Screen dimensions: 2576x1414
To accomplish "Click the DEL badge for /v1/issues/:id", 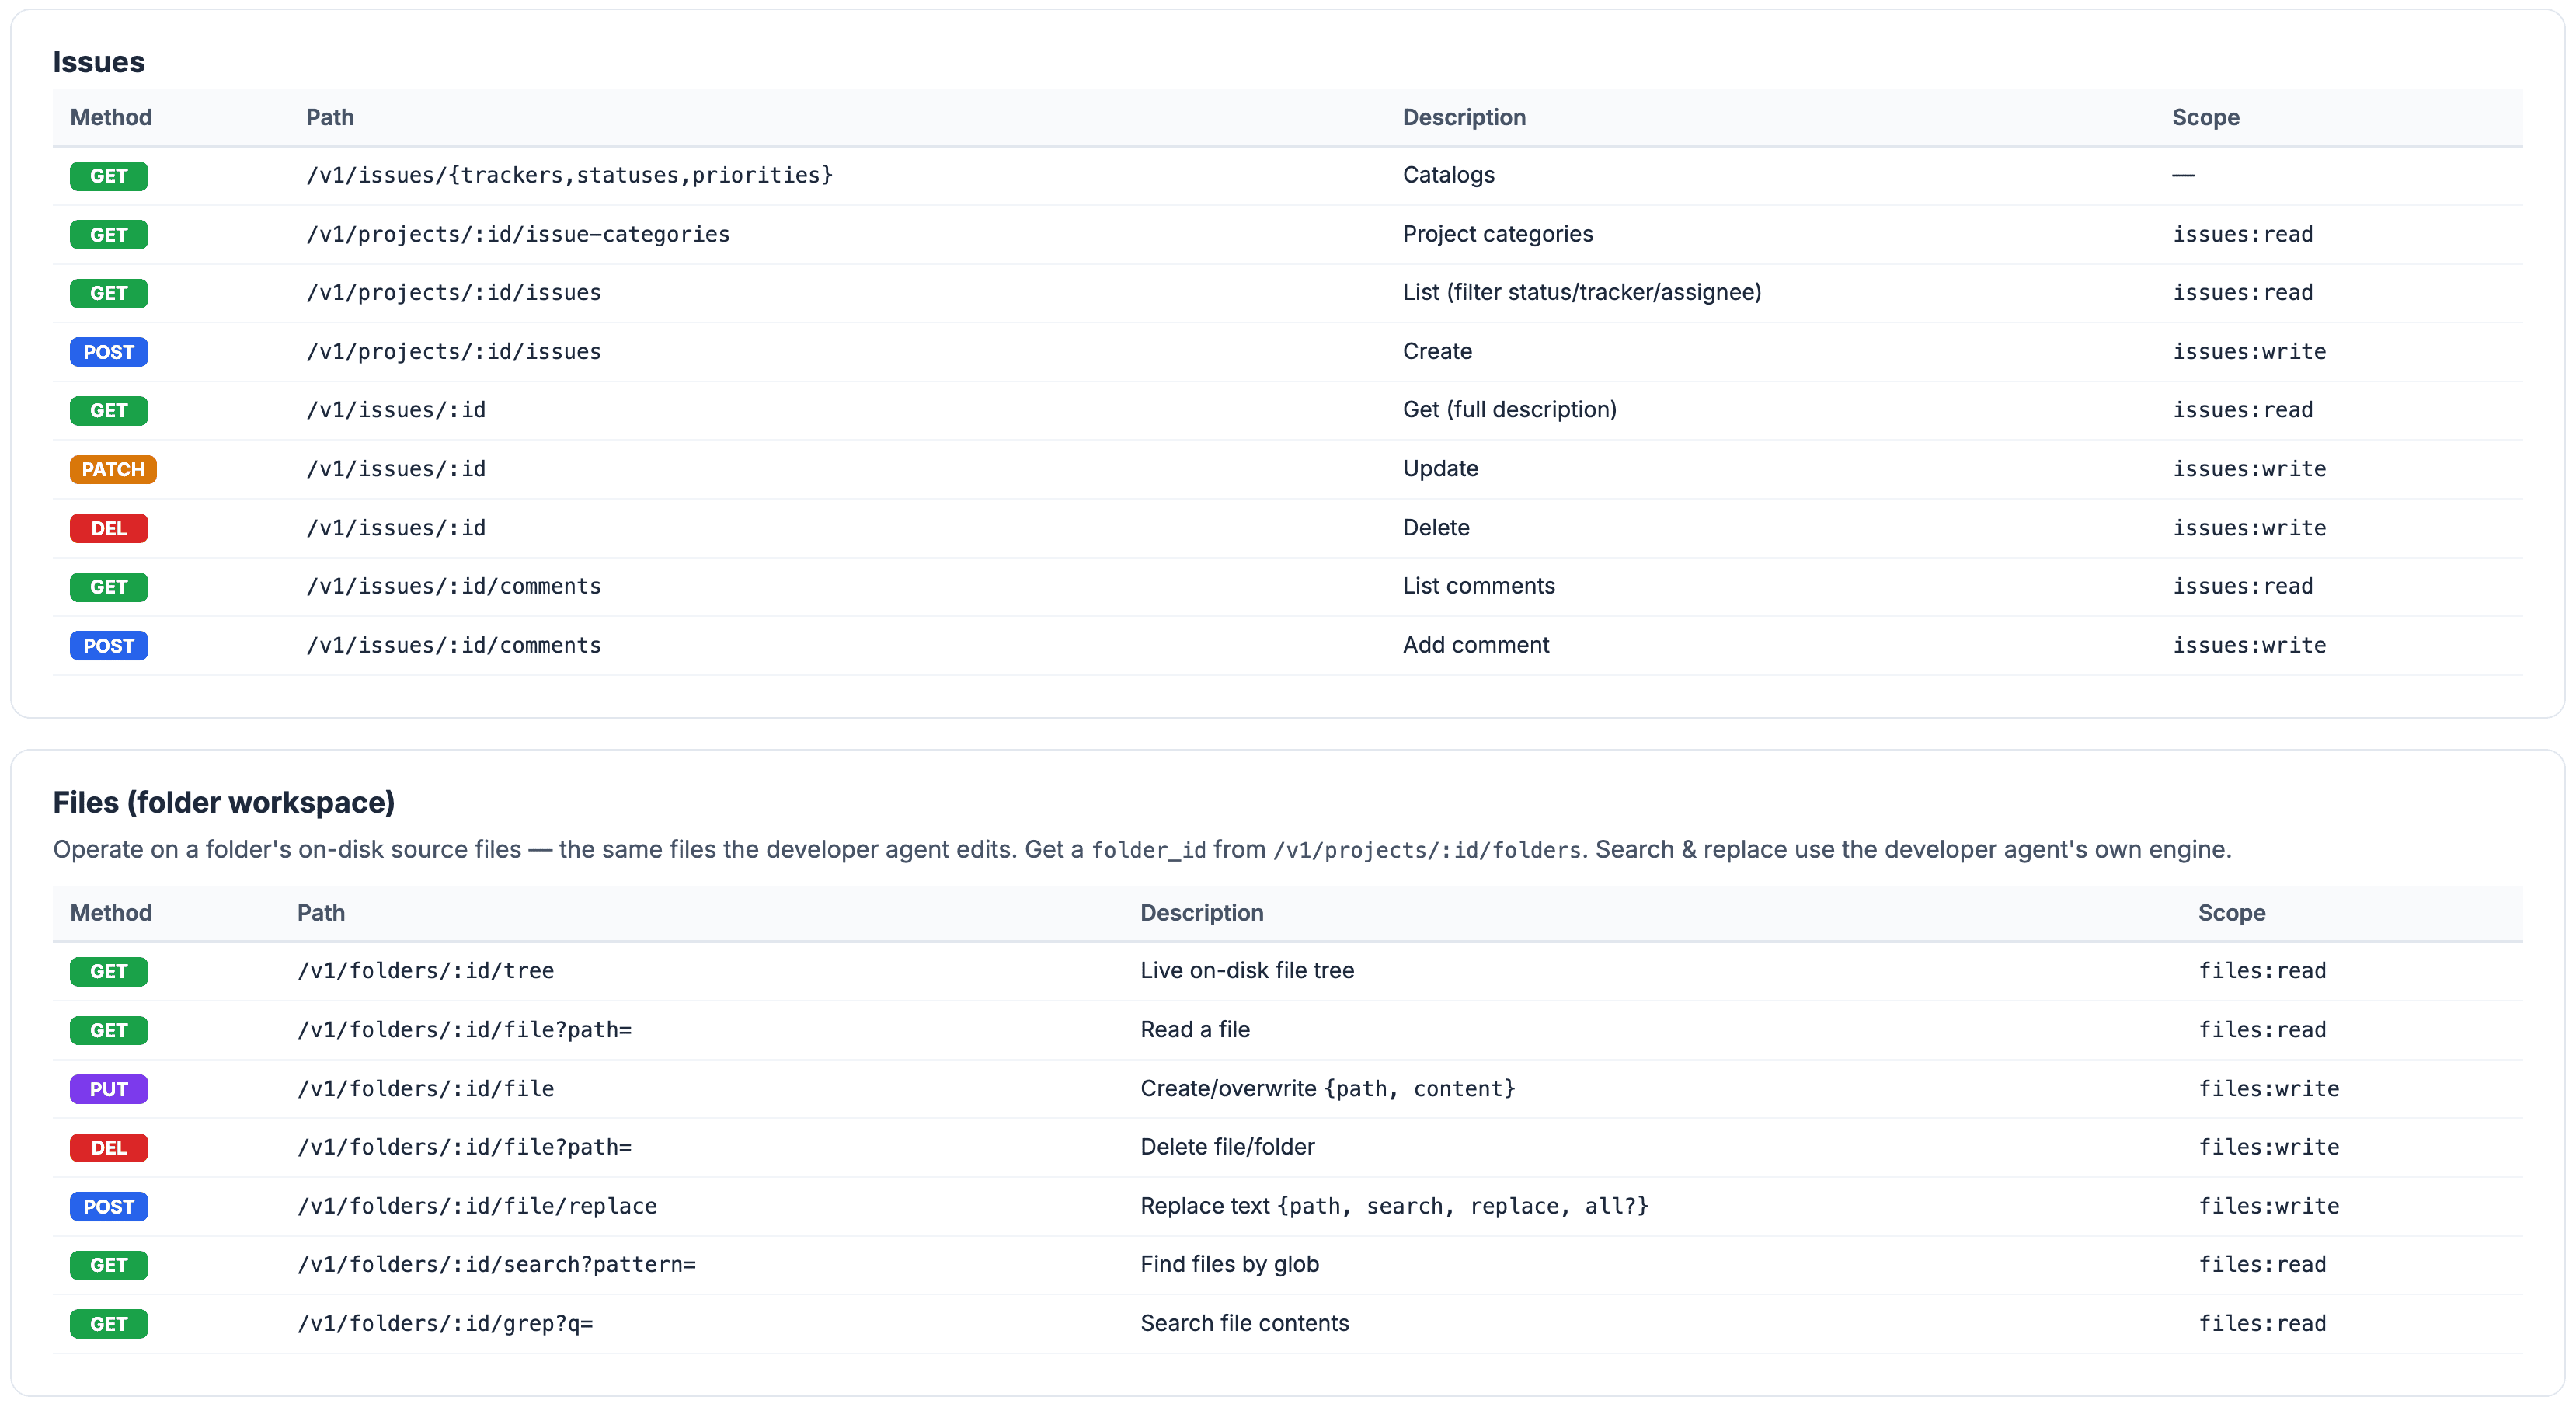I will click(x=109, y=528).
